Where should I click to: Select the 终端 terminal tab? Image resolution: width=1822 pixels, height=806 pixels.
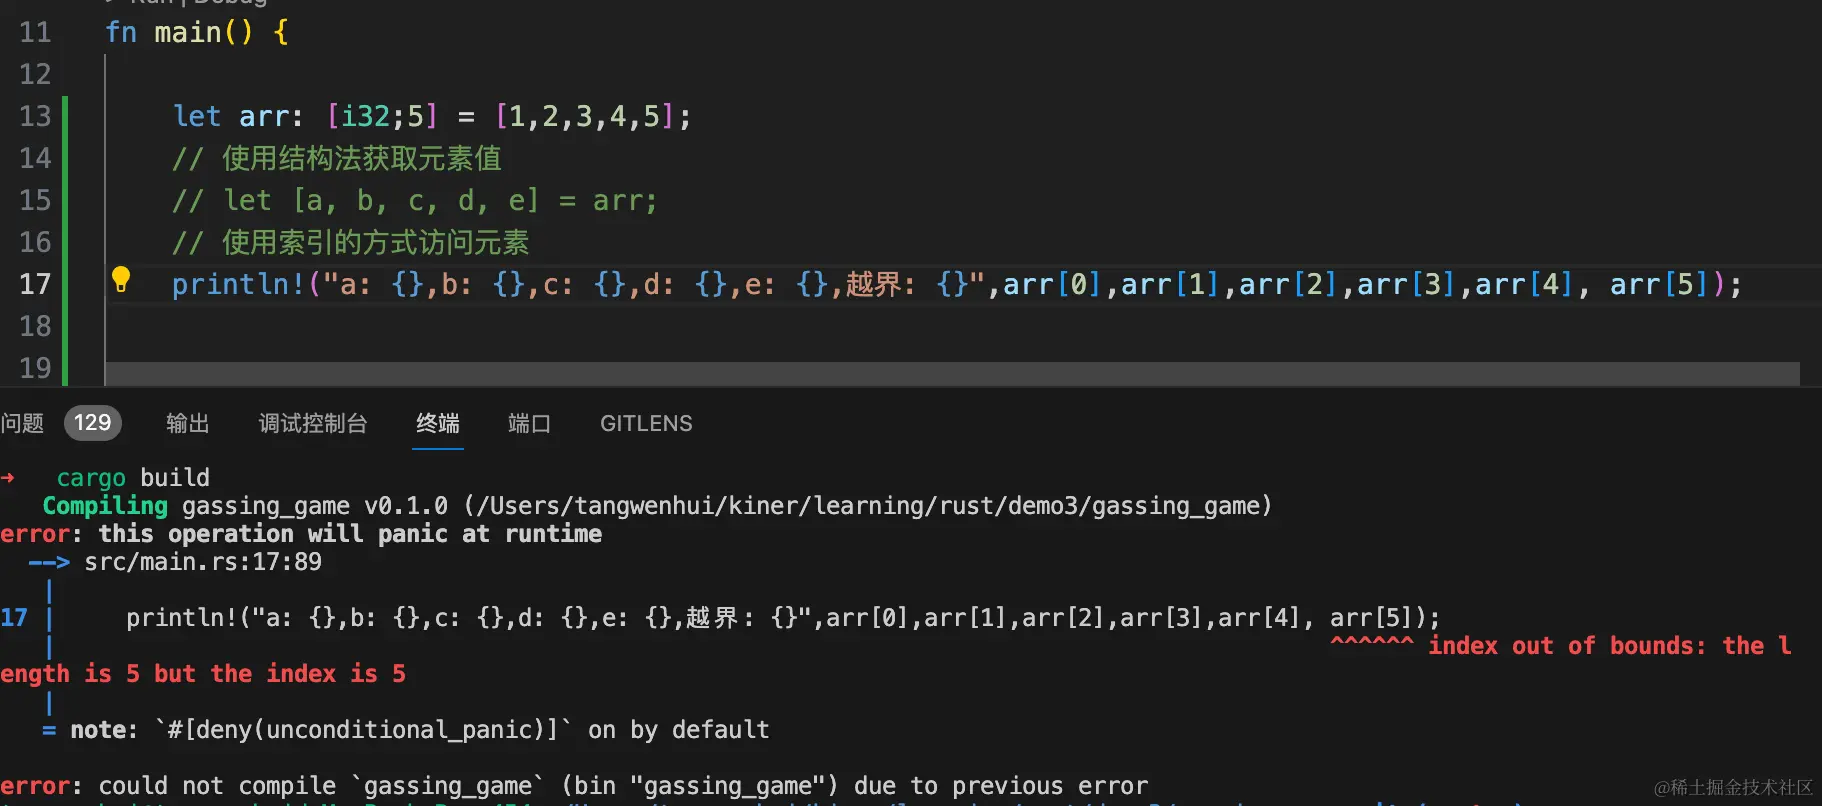tap(438, 423)
